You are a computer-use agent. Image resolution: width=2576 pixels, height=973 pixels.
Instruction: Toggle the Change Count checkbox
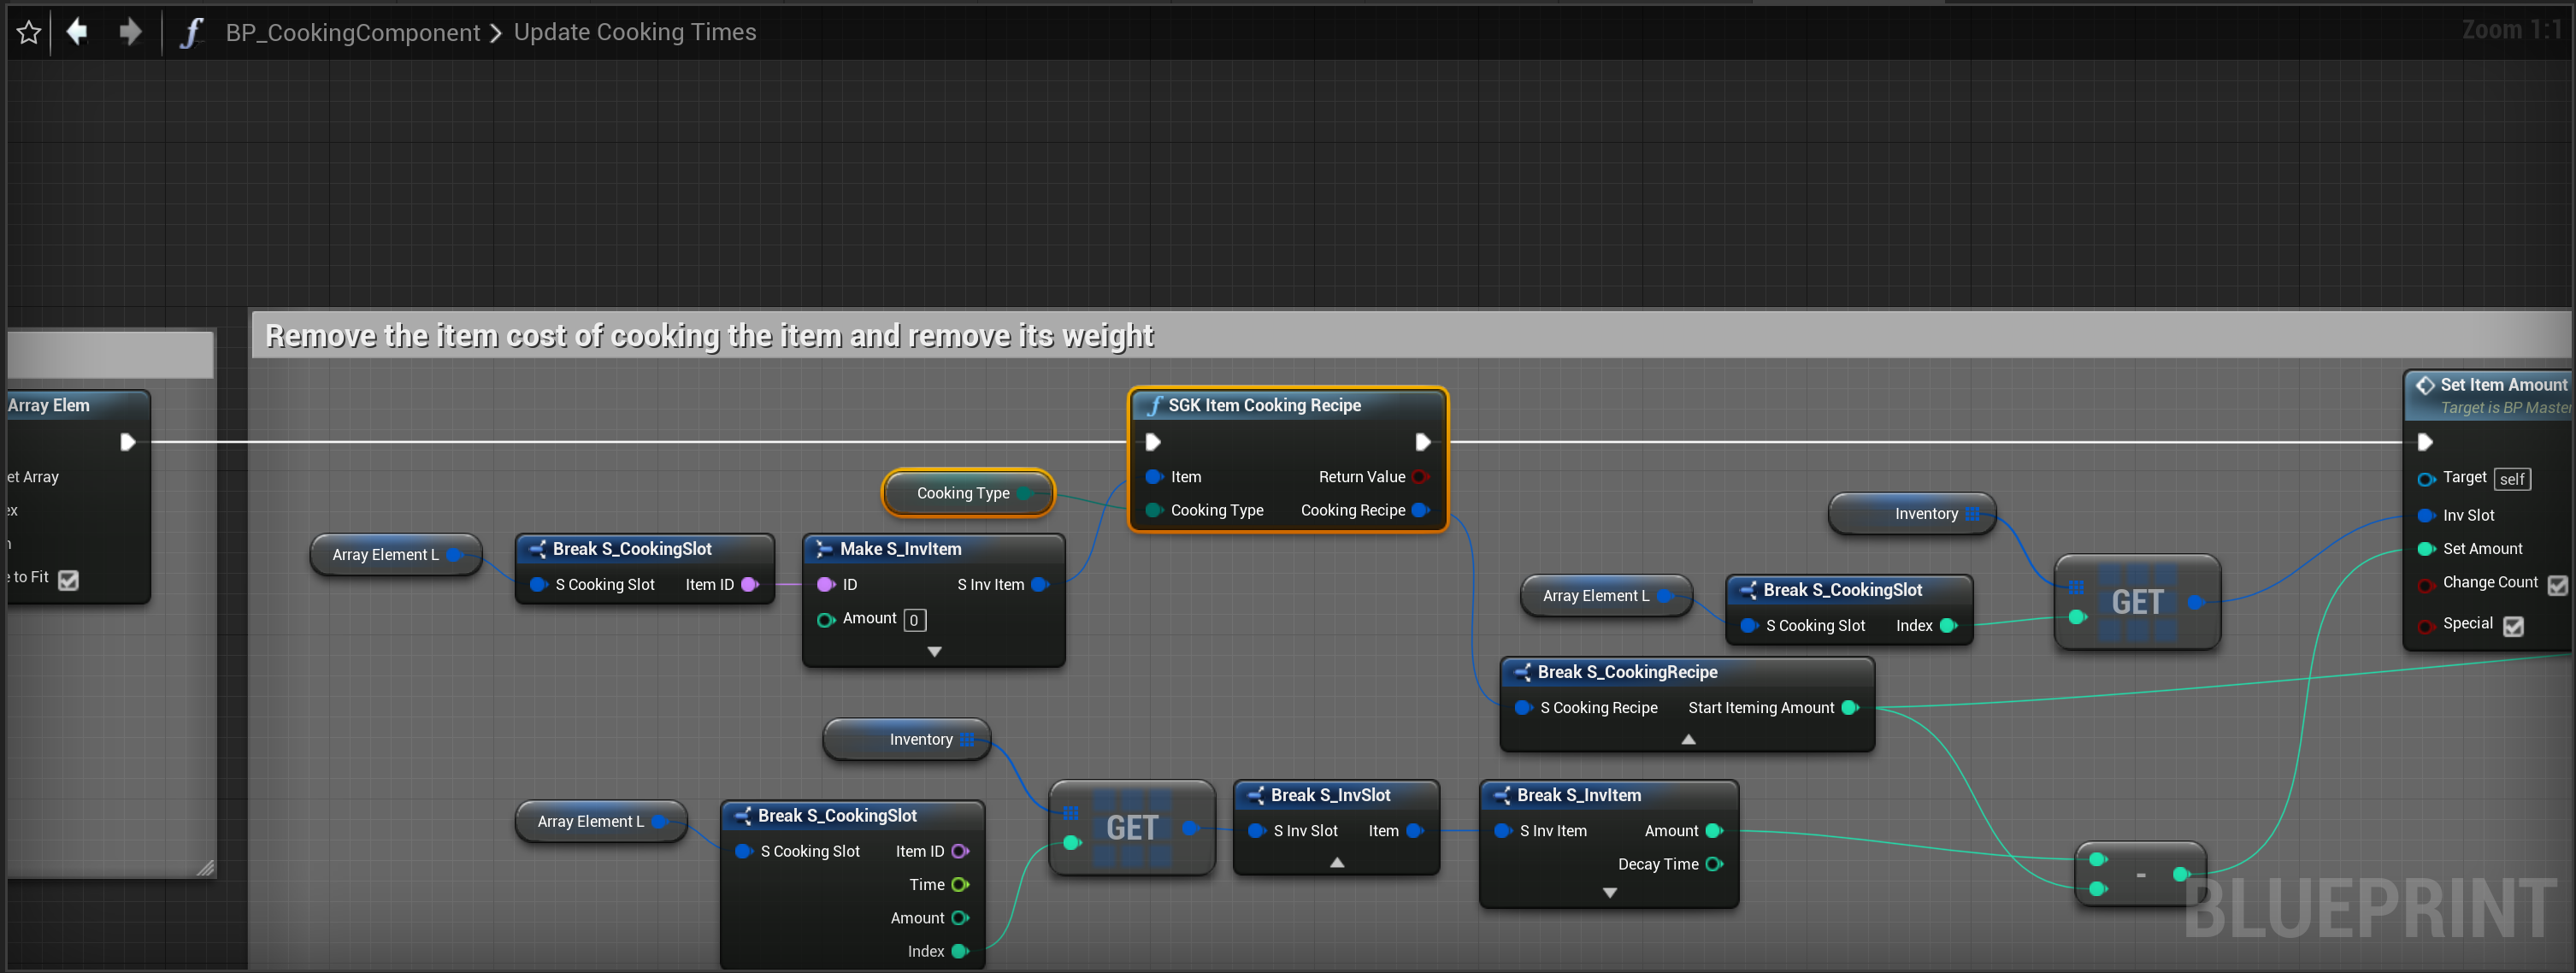click(2557, 585)
